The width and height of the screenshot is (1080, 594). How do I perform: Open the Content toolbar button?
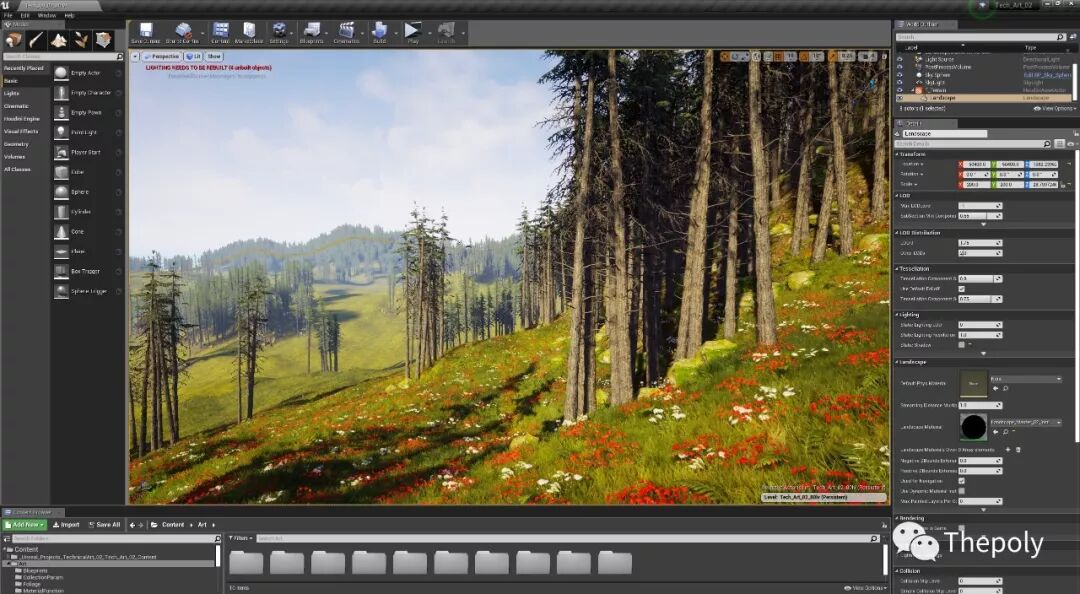click(x=220, y=32)
